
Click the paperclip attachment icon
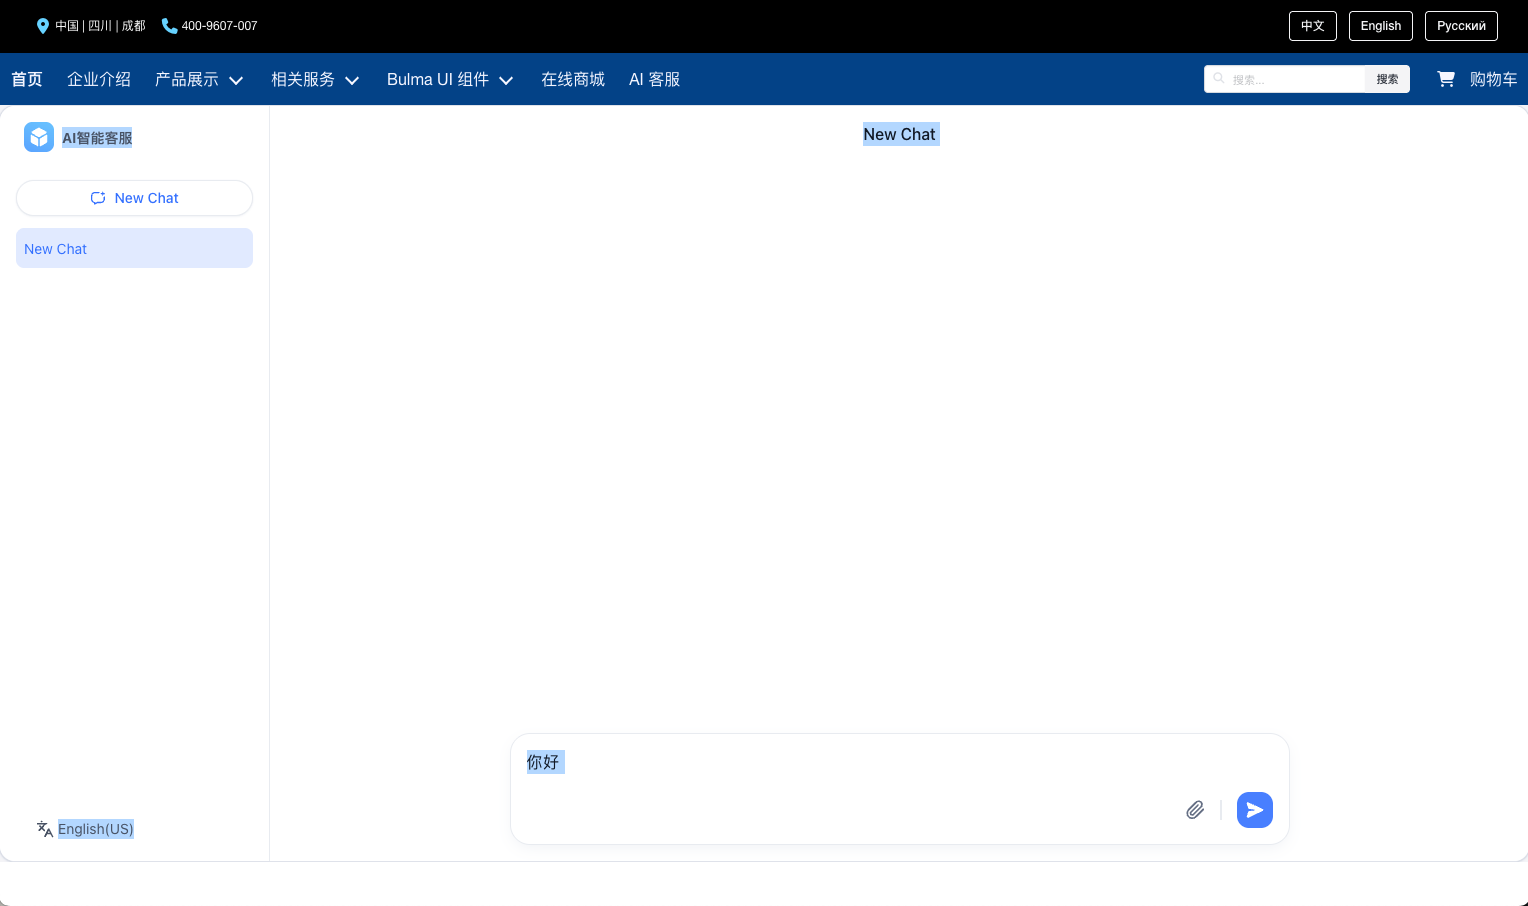point(1195,810)
